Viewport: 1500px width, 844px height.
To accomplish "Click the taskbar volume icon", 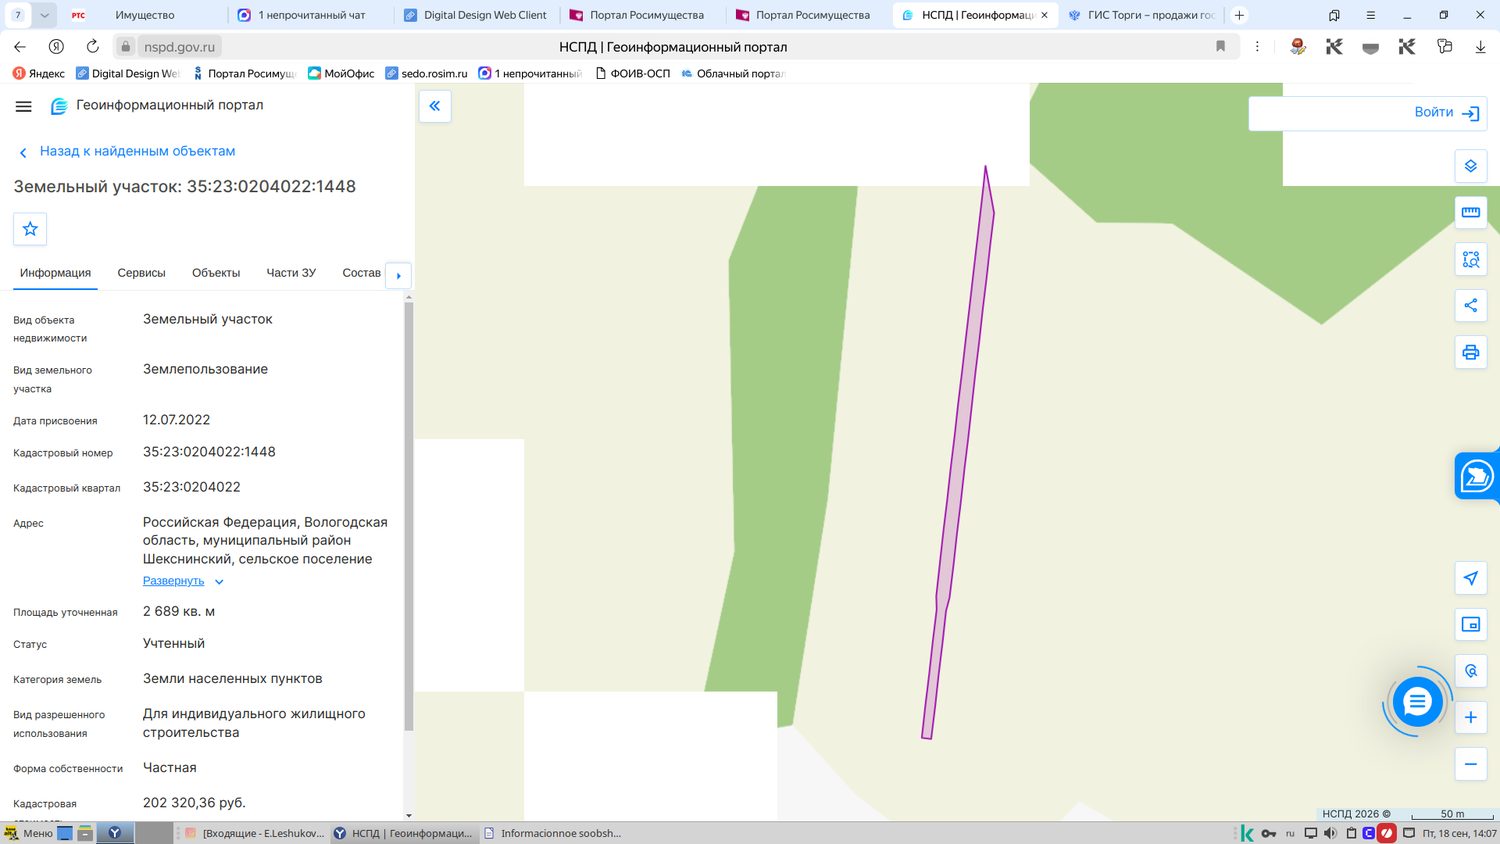I will pyautogui.click(x=1330, y=833).
